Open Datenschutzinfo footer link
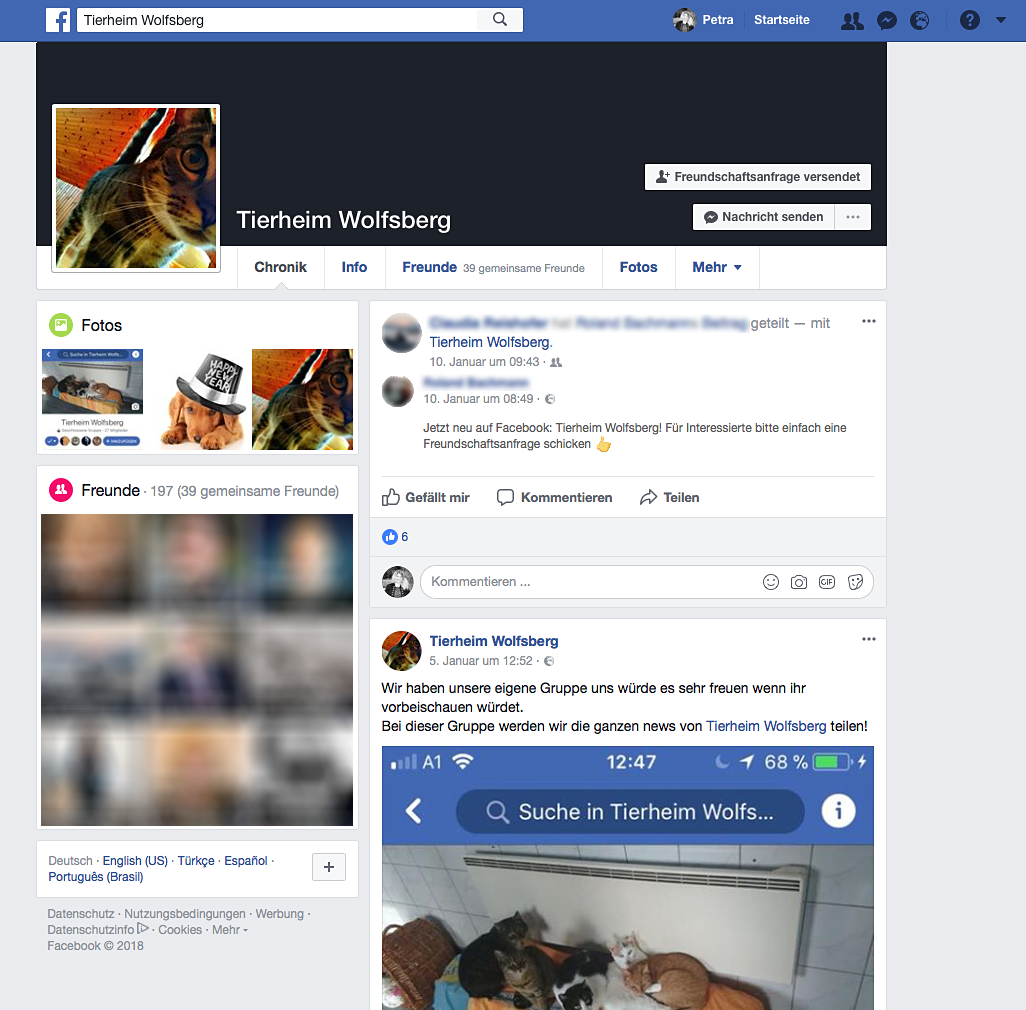 97,930
